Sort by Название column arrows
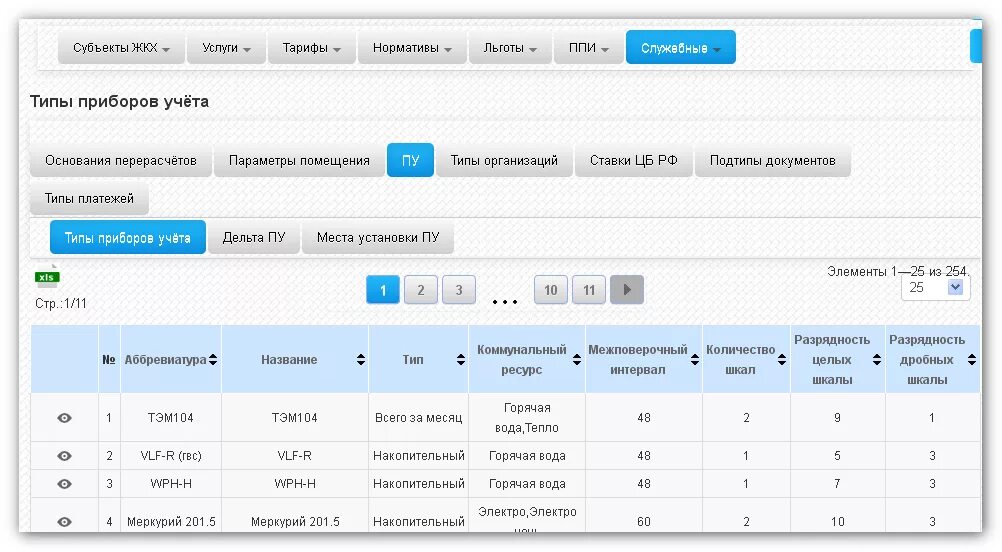The image size is (1002, 552). point(361,360)
